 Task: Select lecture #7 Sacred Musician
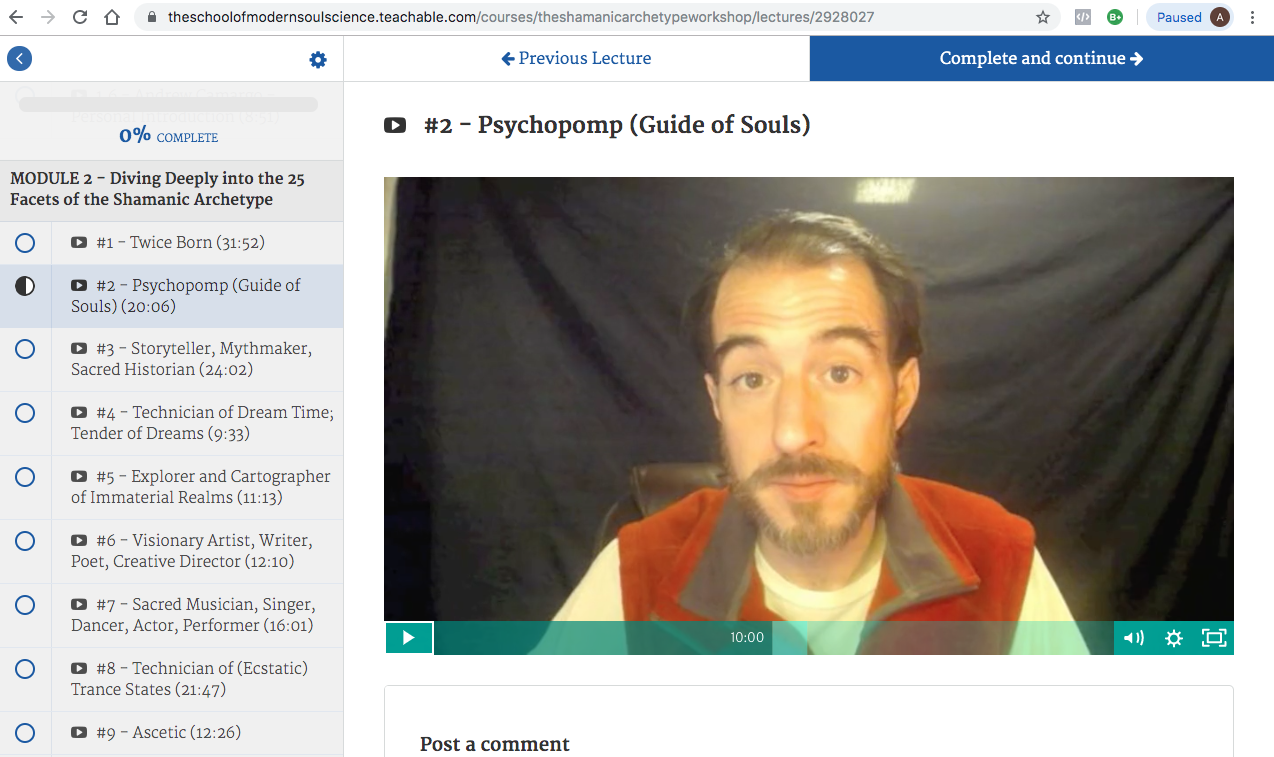(x=192, y=615)
